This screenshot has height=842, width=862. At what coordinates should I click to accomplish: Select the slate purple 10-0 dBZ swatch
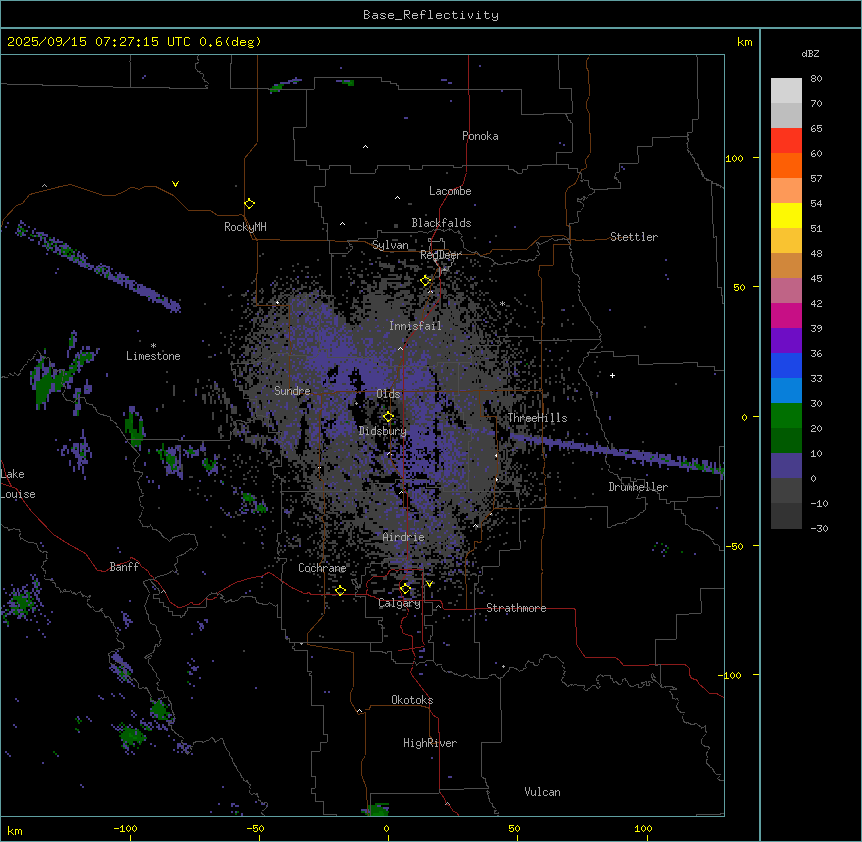pos(786,466)
